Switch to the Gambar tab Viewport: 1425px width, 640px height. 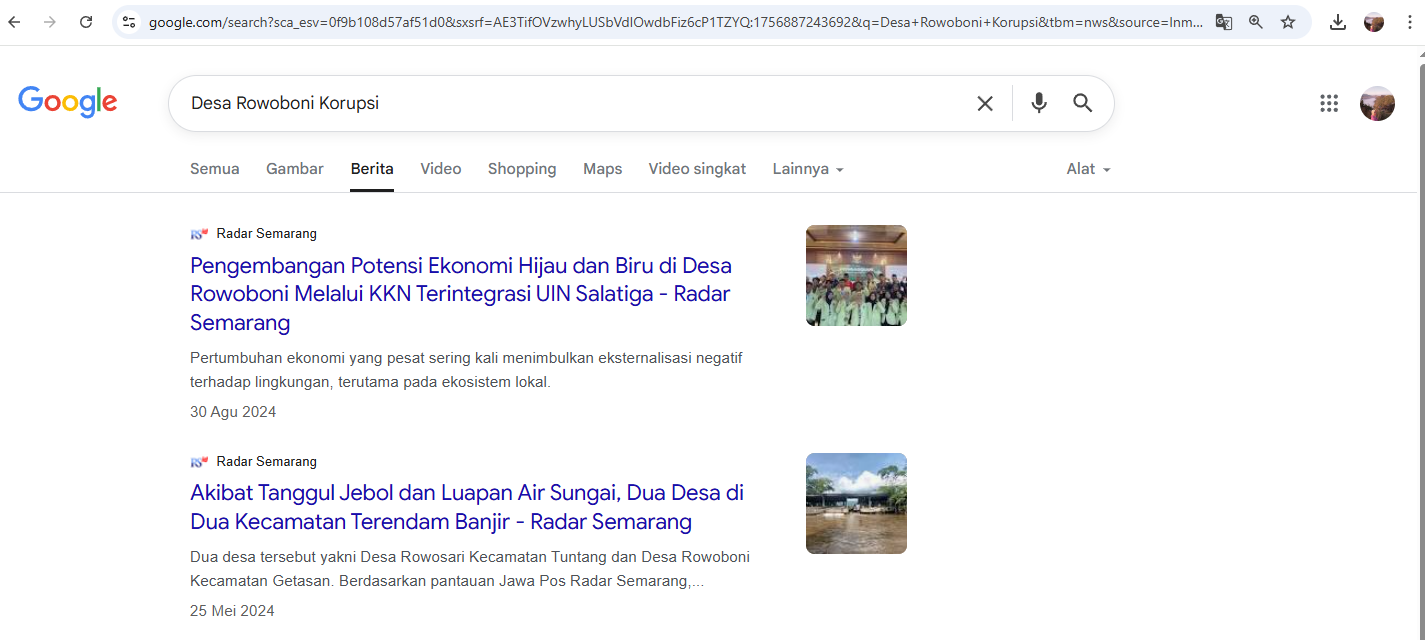(x=295, y=169)
